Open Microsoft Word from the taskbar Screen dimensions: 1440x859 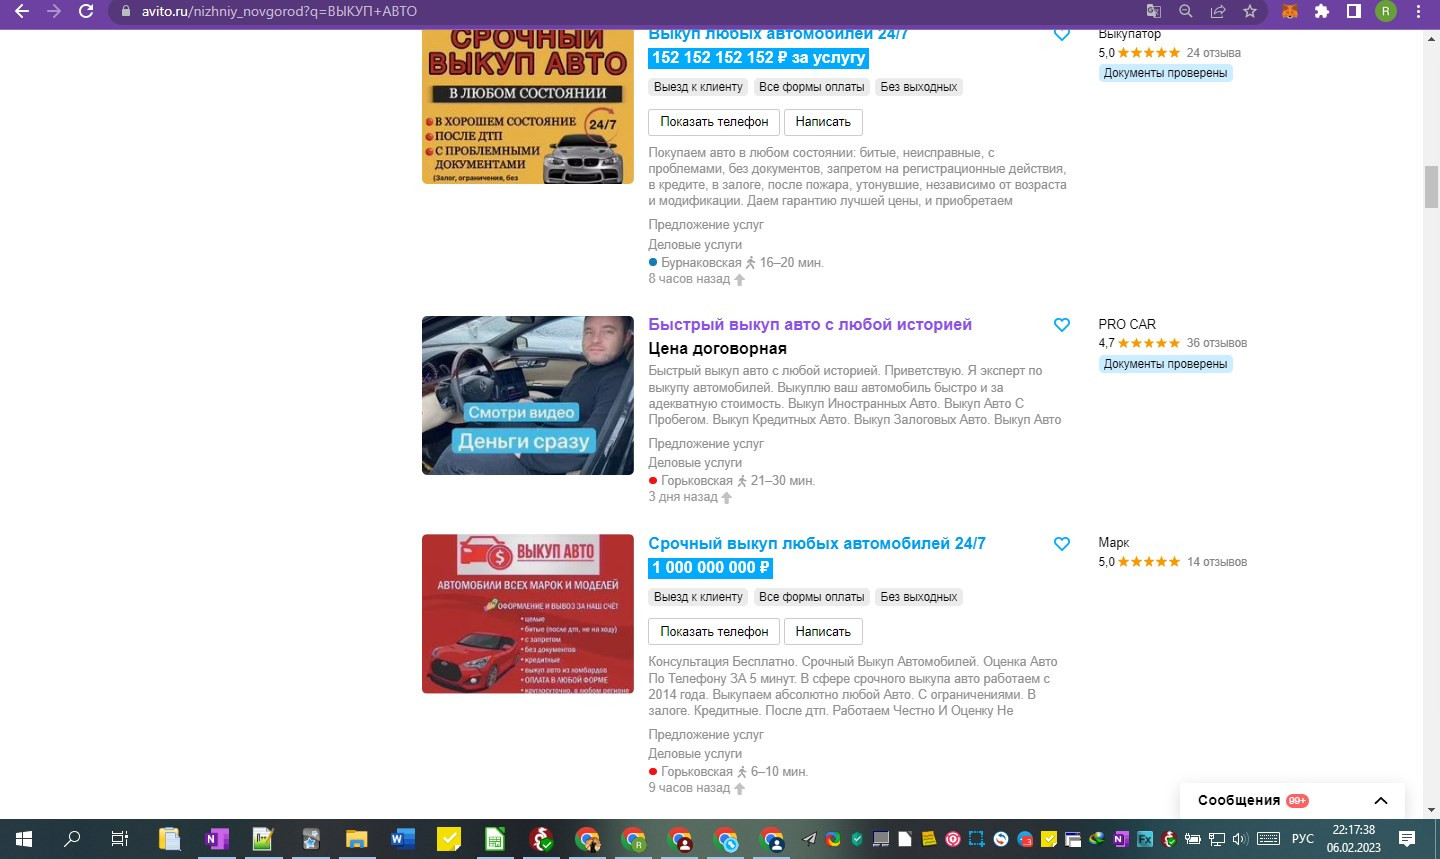(402, 839)
